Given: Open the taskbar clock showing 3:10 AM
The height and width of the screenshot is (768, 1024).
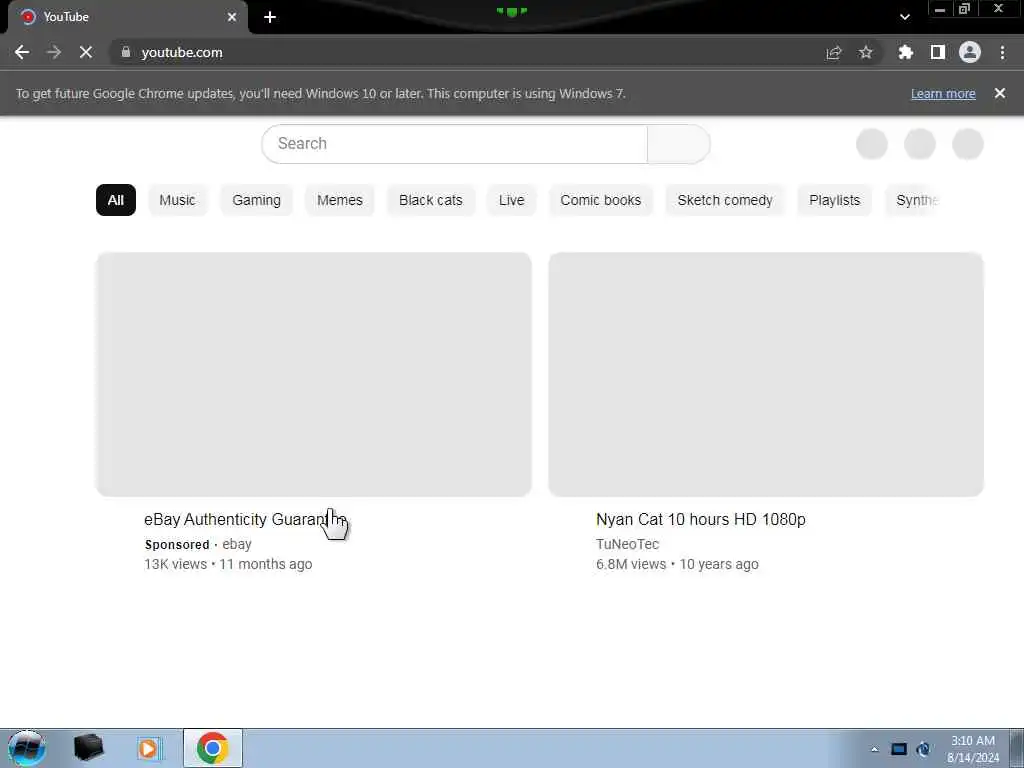Looking at the screenshot, I should tap(972, 749).
